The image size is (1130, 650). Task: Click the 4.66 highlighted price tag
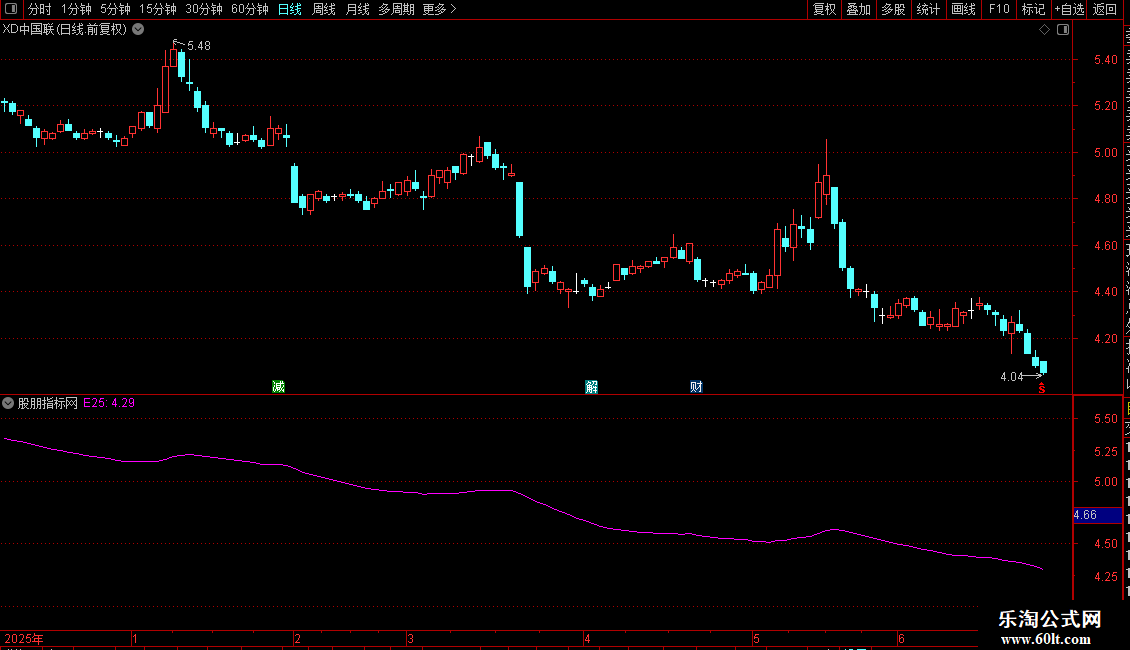click(x=1097, y=515)
